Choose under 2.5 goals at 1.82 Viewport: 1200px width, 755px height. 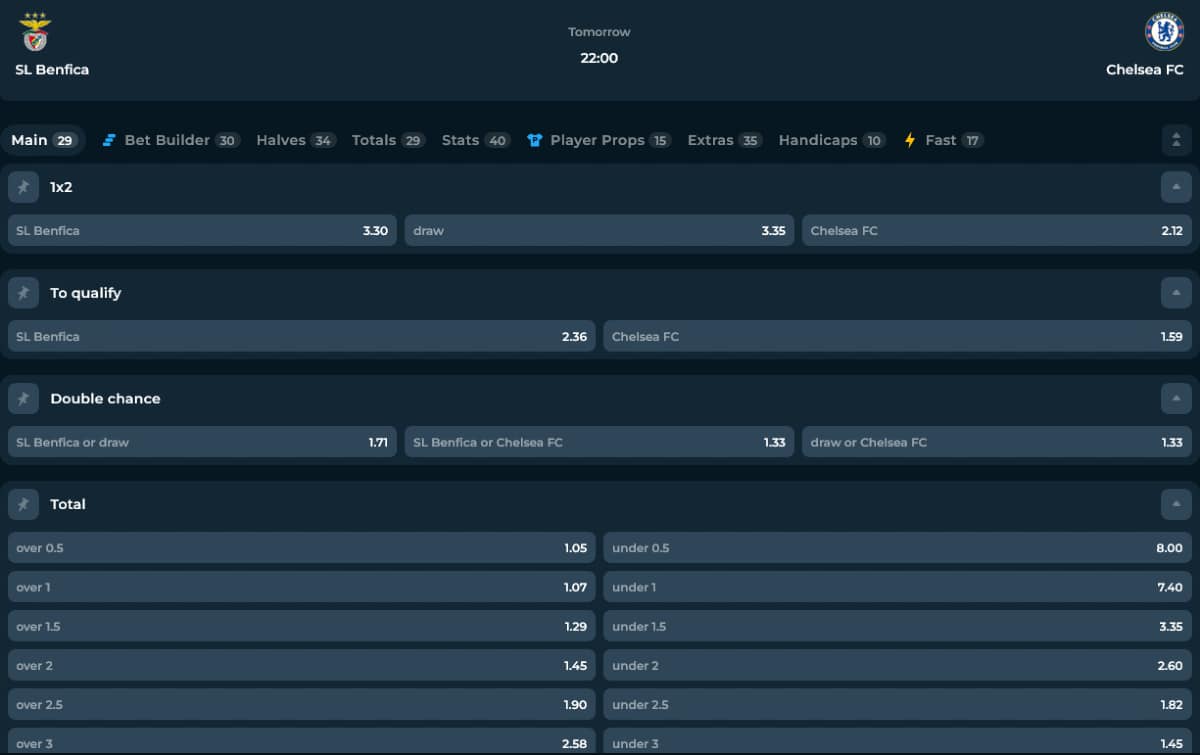(x=898, y=704)
